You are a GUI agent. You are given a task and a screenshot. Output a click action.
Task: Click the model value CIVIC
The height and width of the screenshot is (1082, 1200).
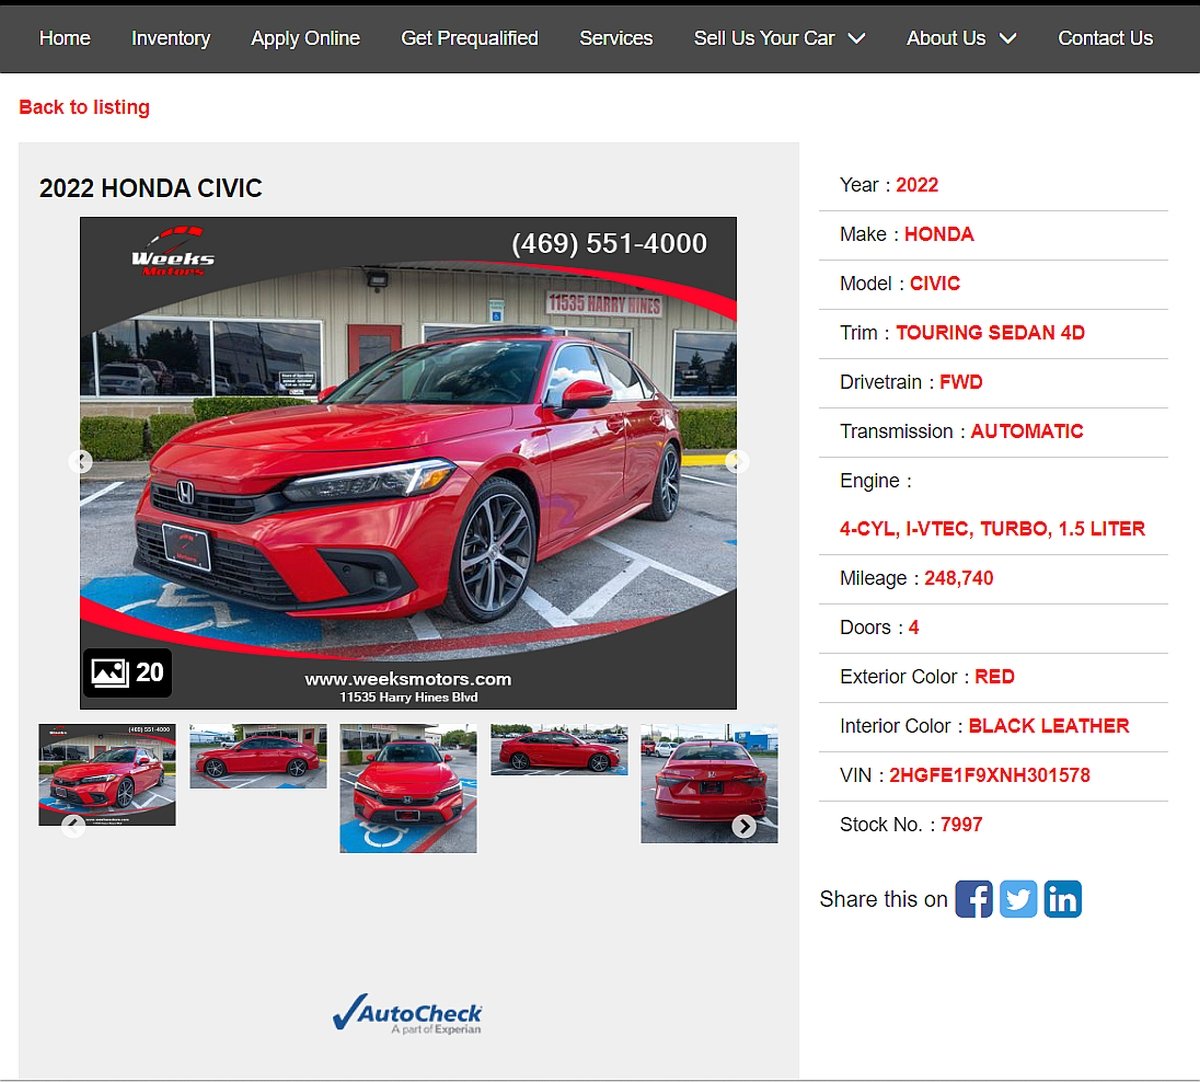935,283
